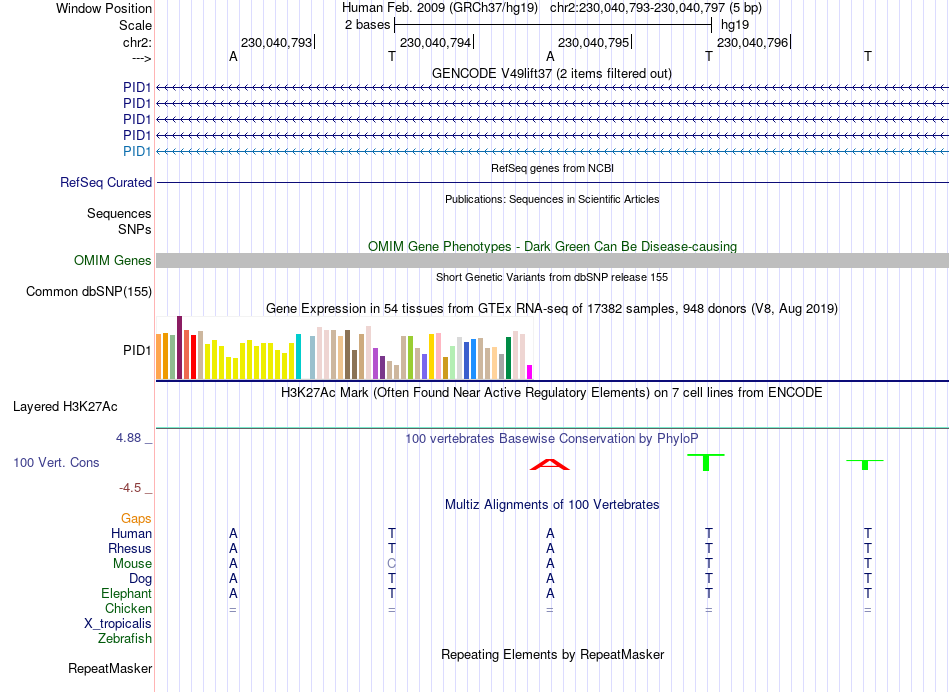Click the SNPs track label

click(135, 229)
